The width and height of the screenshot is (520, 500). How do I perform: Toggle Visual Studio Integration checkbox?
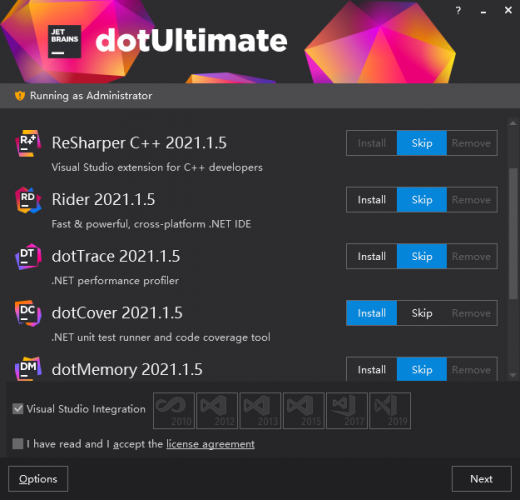point(18,409)
